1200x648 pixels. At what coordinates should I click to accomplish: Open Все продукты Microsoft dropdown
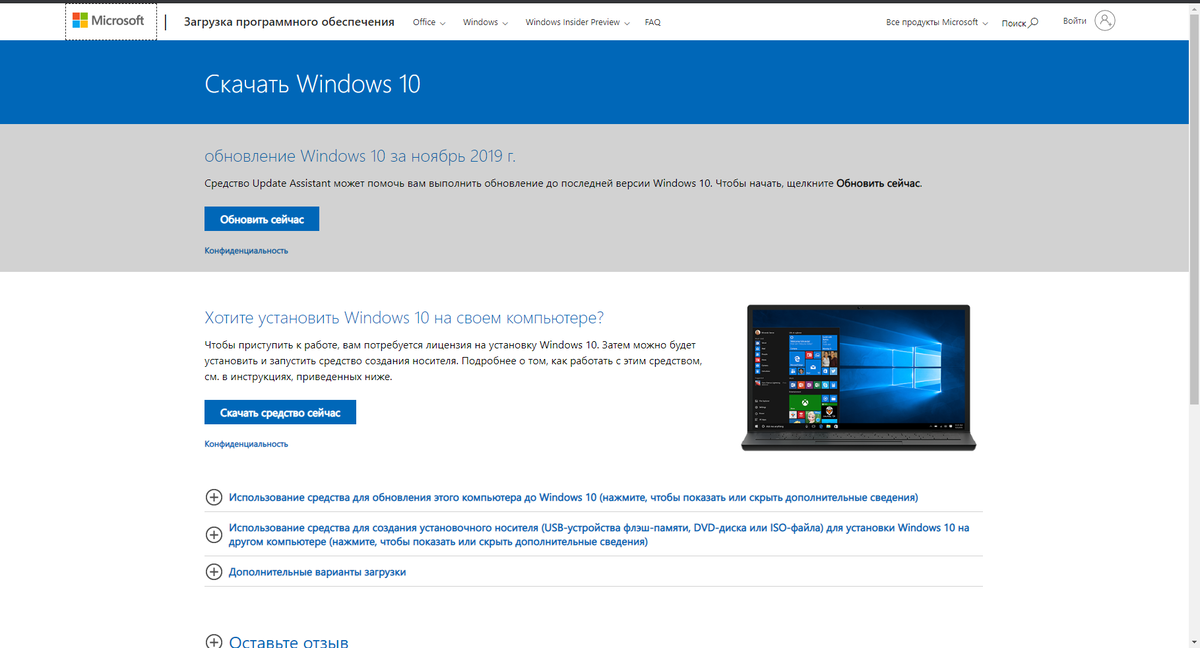tap(935, 21)
